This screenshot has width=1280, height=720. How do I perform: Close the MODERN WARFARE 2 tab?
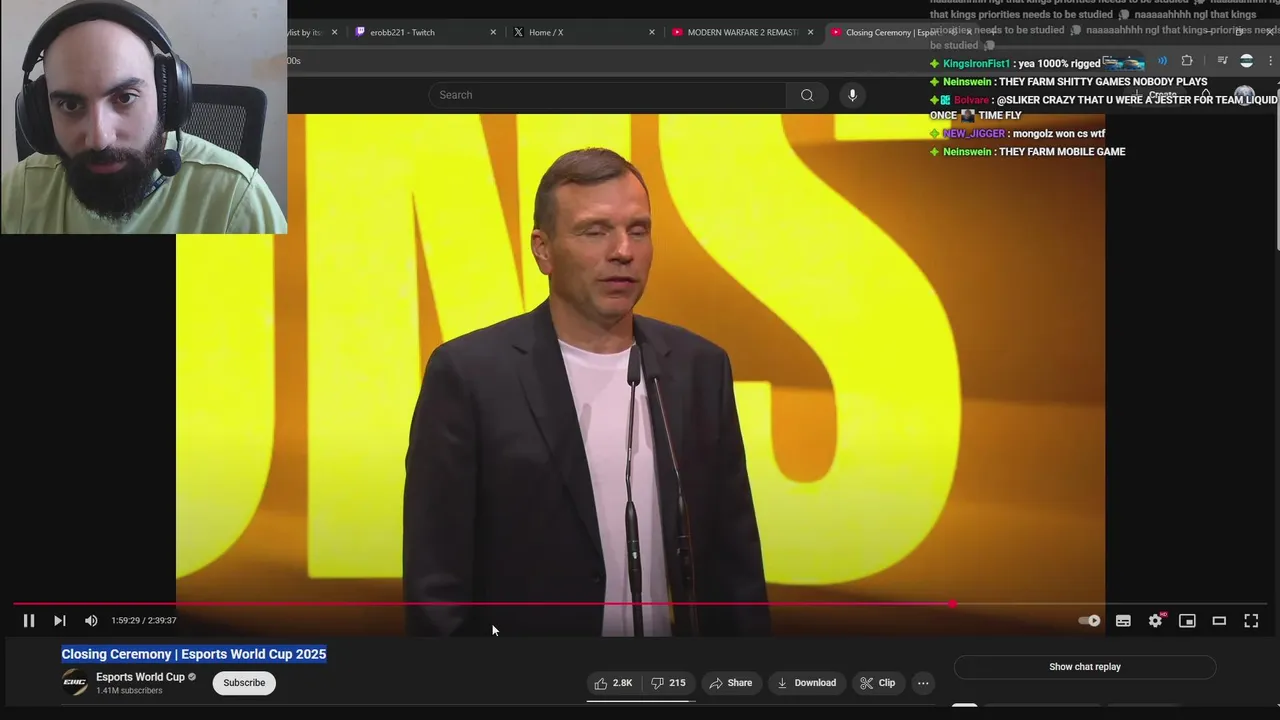coord(810,32)
